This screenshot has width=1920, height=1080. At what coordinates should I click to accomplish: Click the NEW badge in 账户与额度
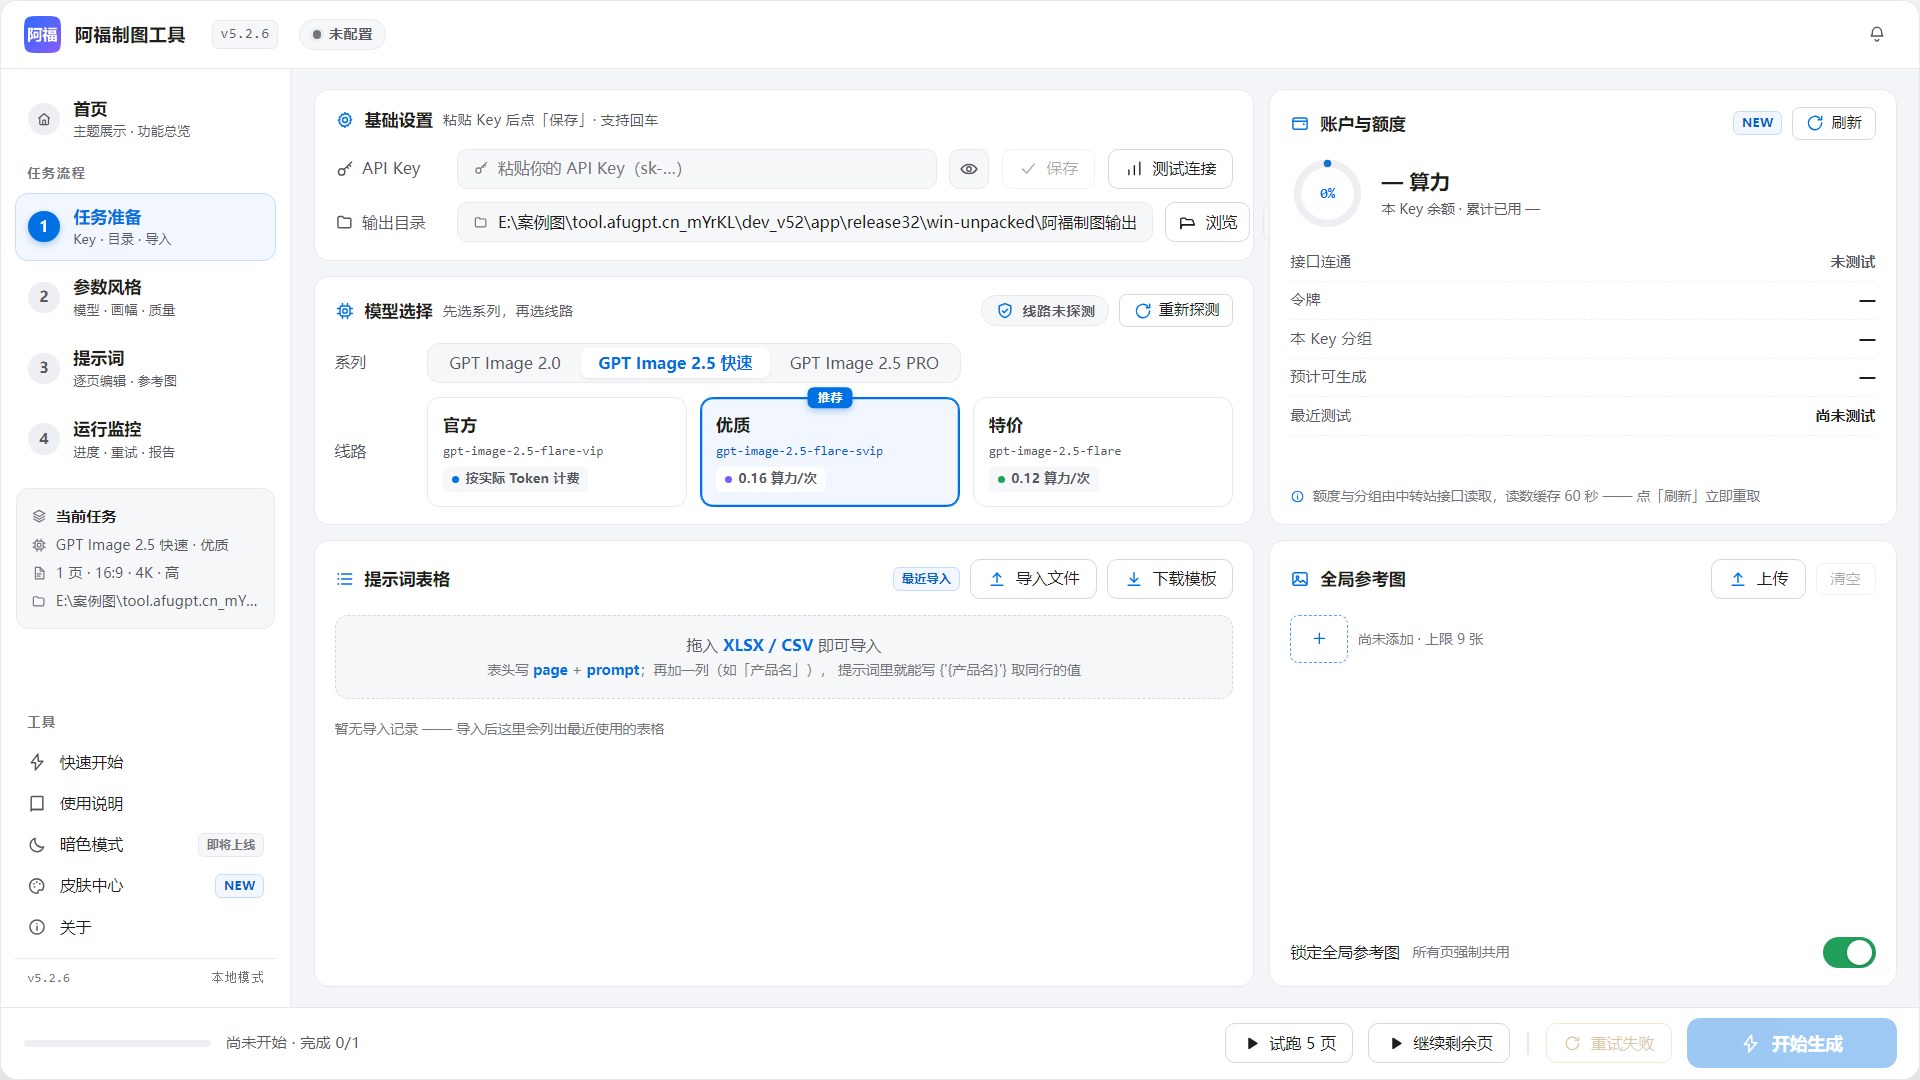[x=1757, y=123]
